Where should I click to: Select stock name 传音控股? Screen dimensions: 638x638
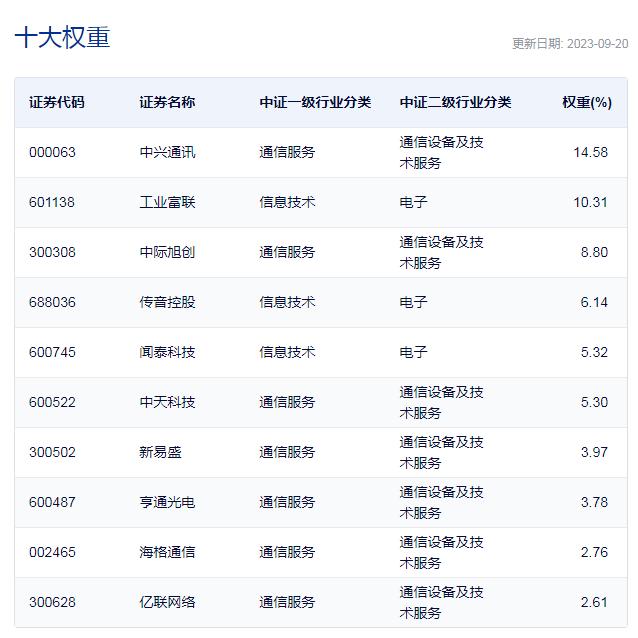point(167,302)
